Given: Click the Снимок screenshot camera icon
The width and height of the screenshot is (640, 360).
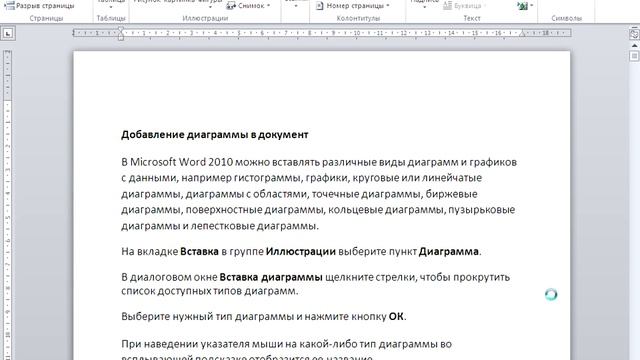Looking at the screenshot, I should click(231, 6).
